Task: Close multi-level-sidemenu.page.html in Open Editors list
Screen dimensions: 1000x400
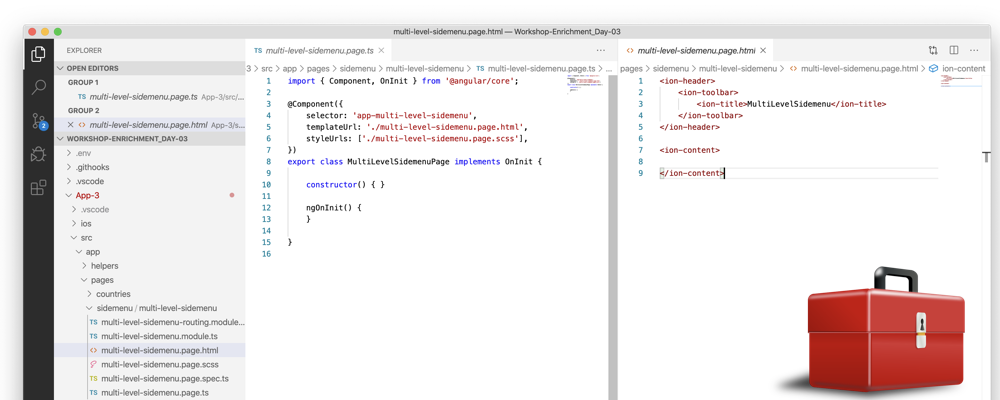Action: point(70,125)
